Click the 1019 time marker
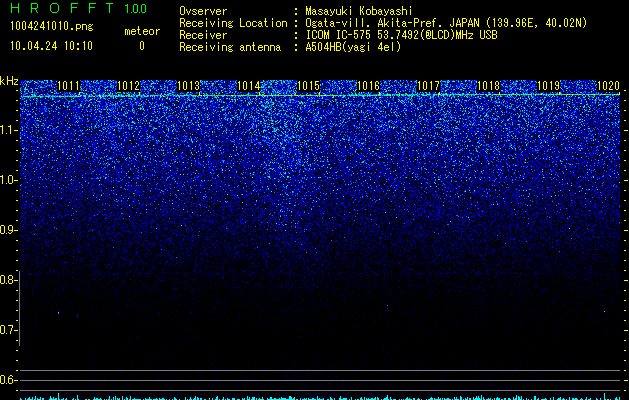The image size is (629, 400). (548, 86)
